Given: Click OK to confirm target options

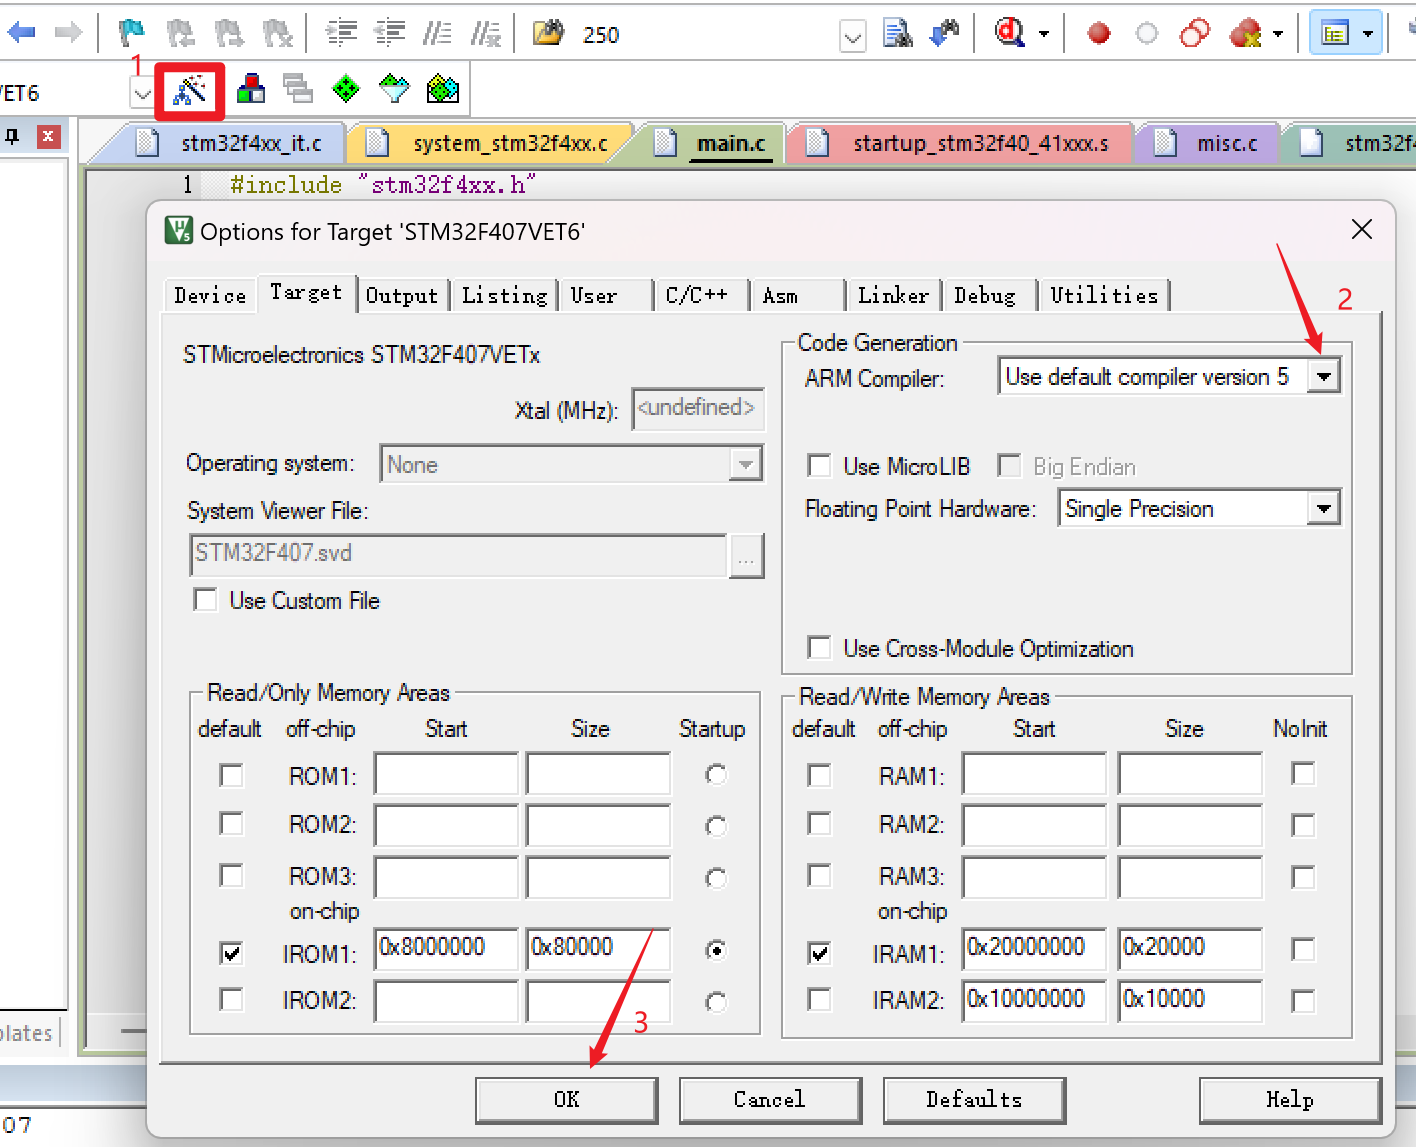Looking at the screenshot, I should pos(567,1100).
